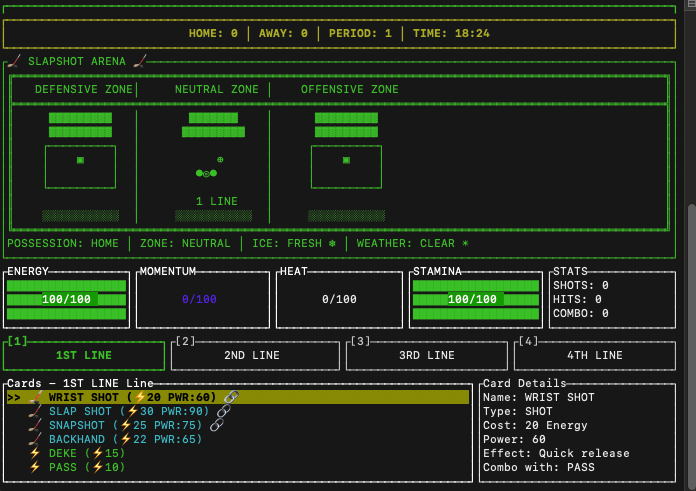Screen dimensions: 696x491
Task: Click the NEUTRAL ZONE header
Action: click(217, 89)
